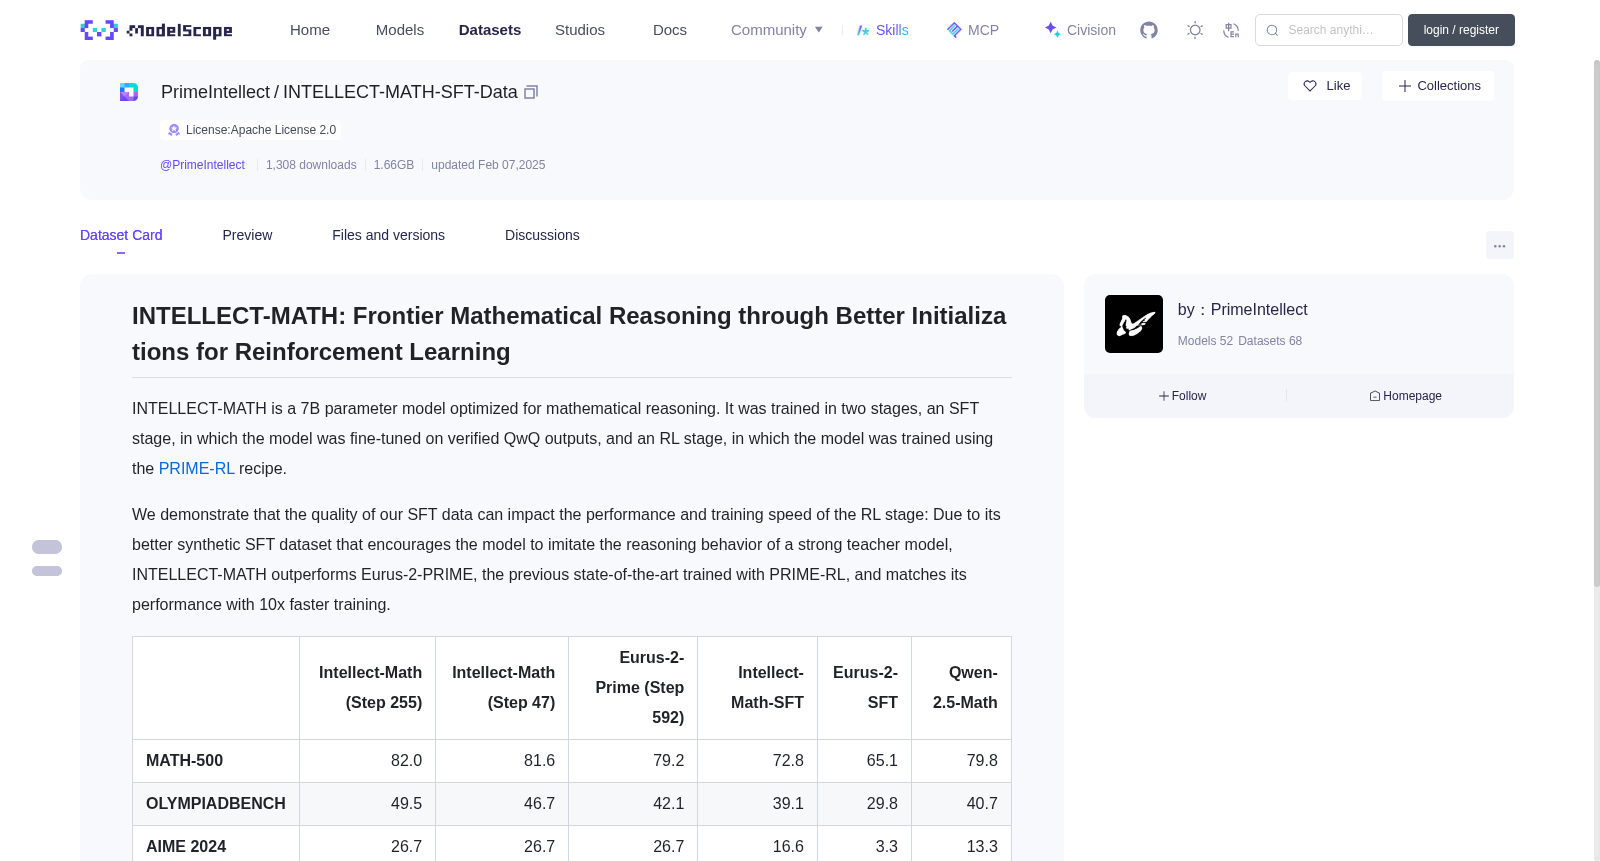Click the Models 52 count
This screenshot has width=1600, height=861.
(x=1205, y=341)
